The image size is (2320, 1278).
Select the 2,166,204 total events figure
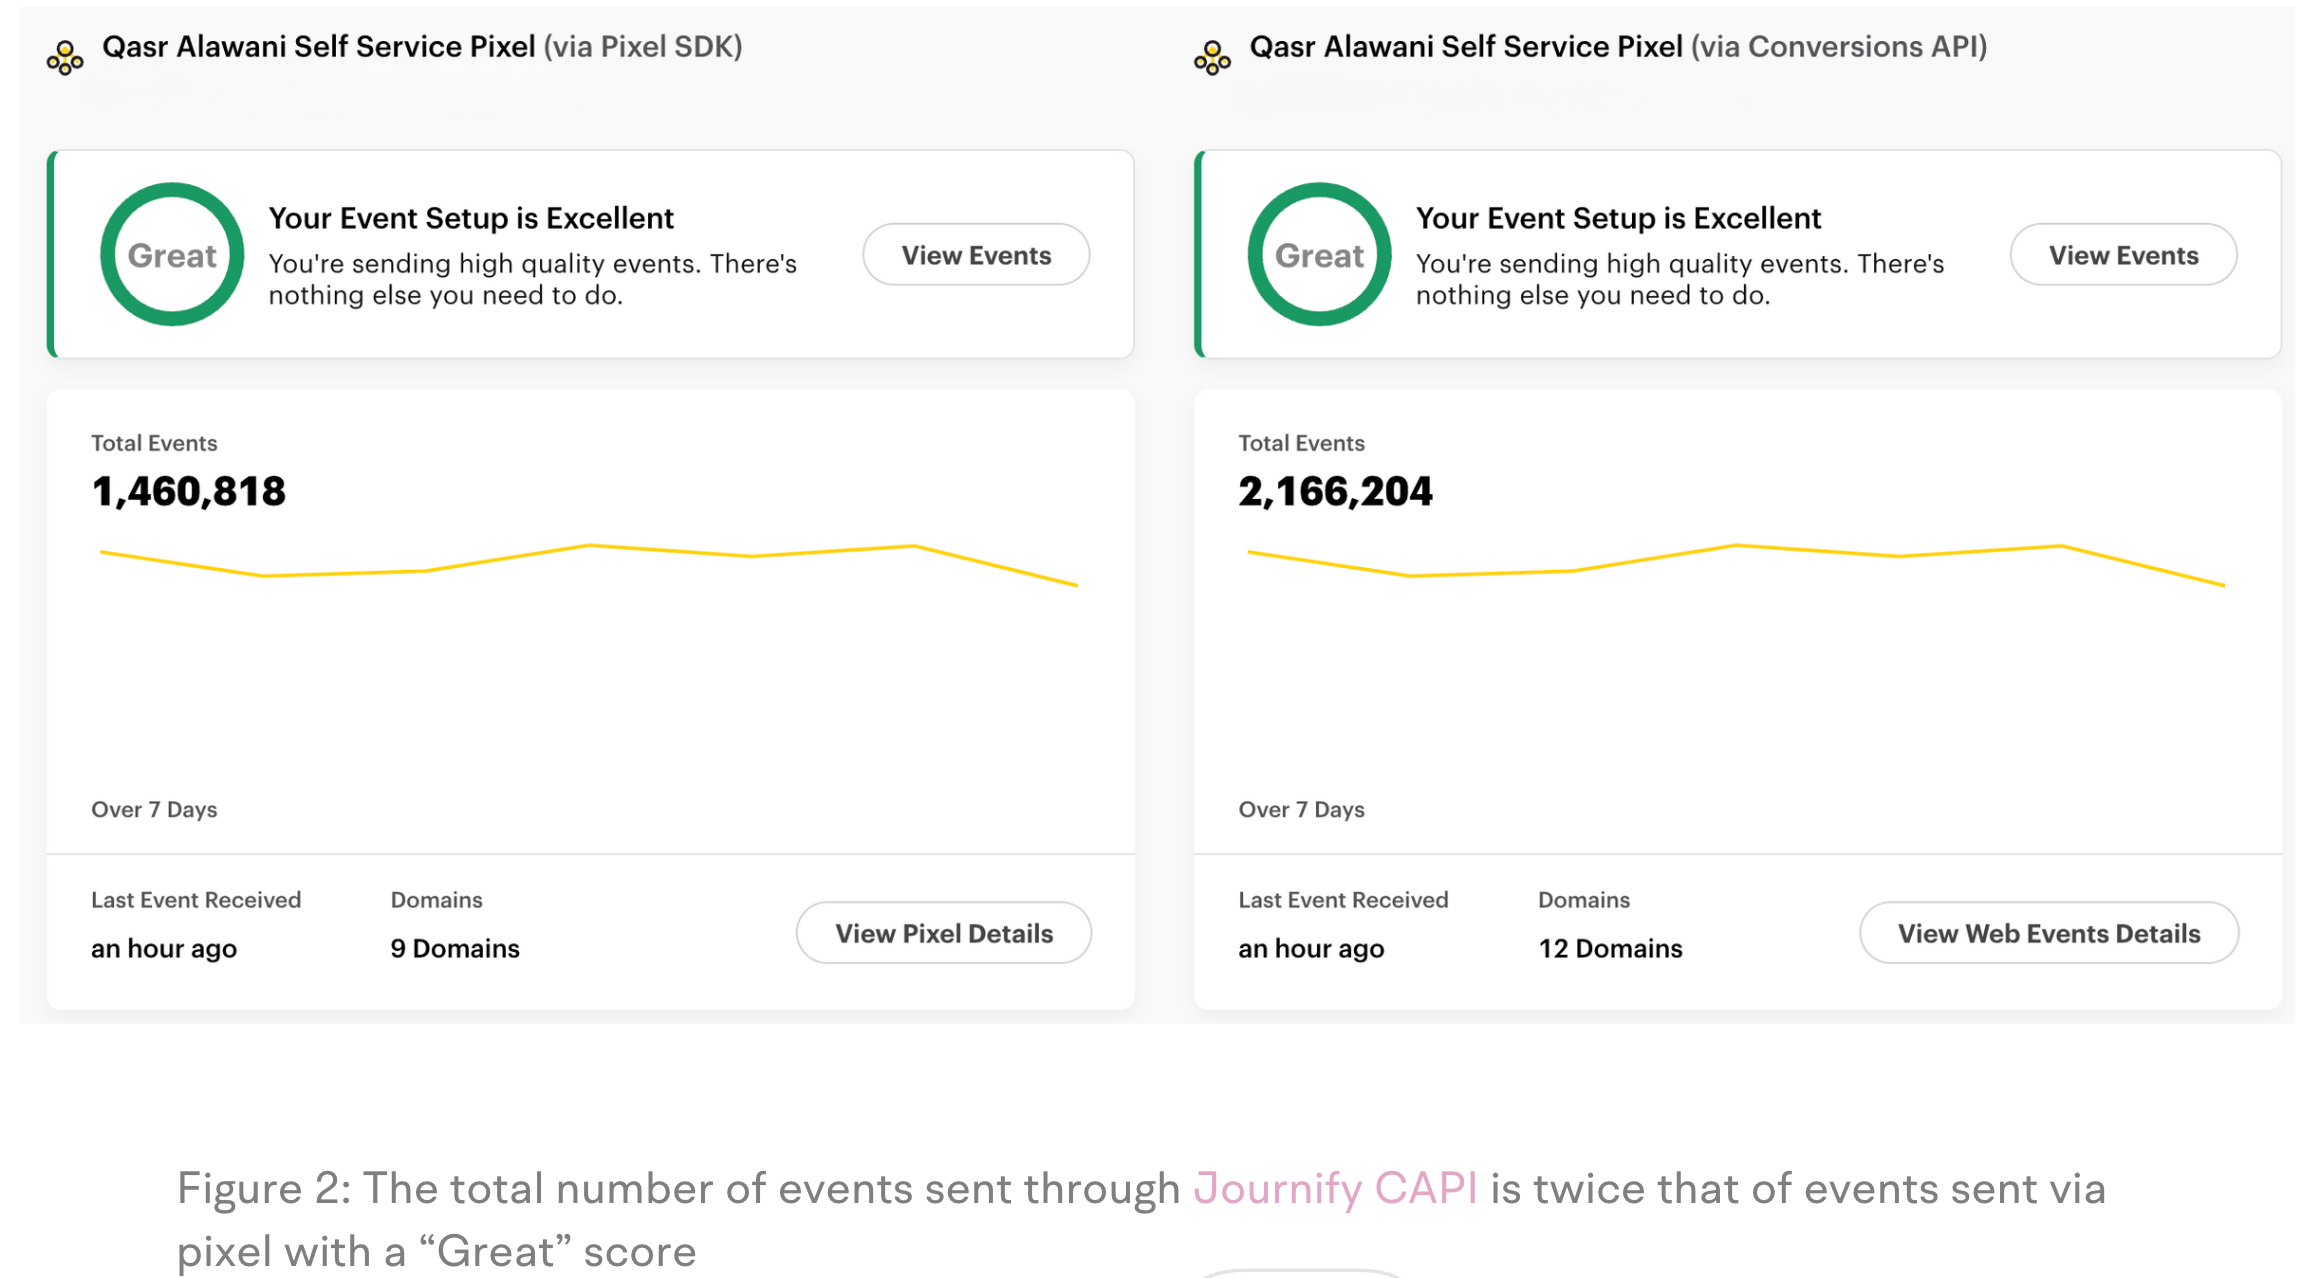(1335, 491)
